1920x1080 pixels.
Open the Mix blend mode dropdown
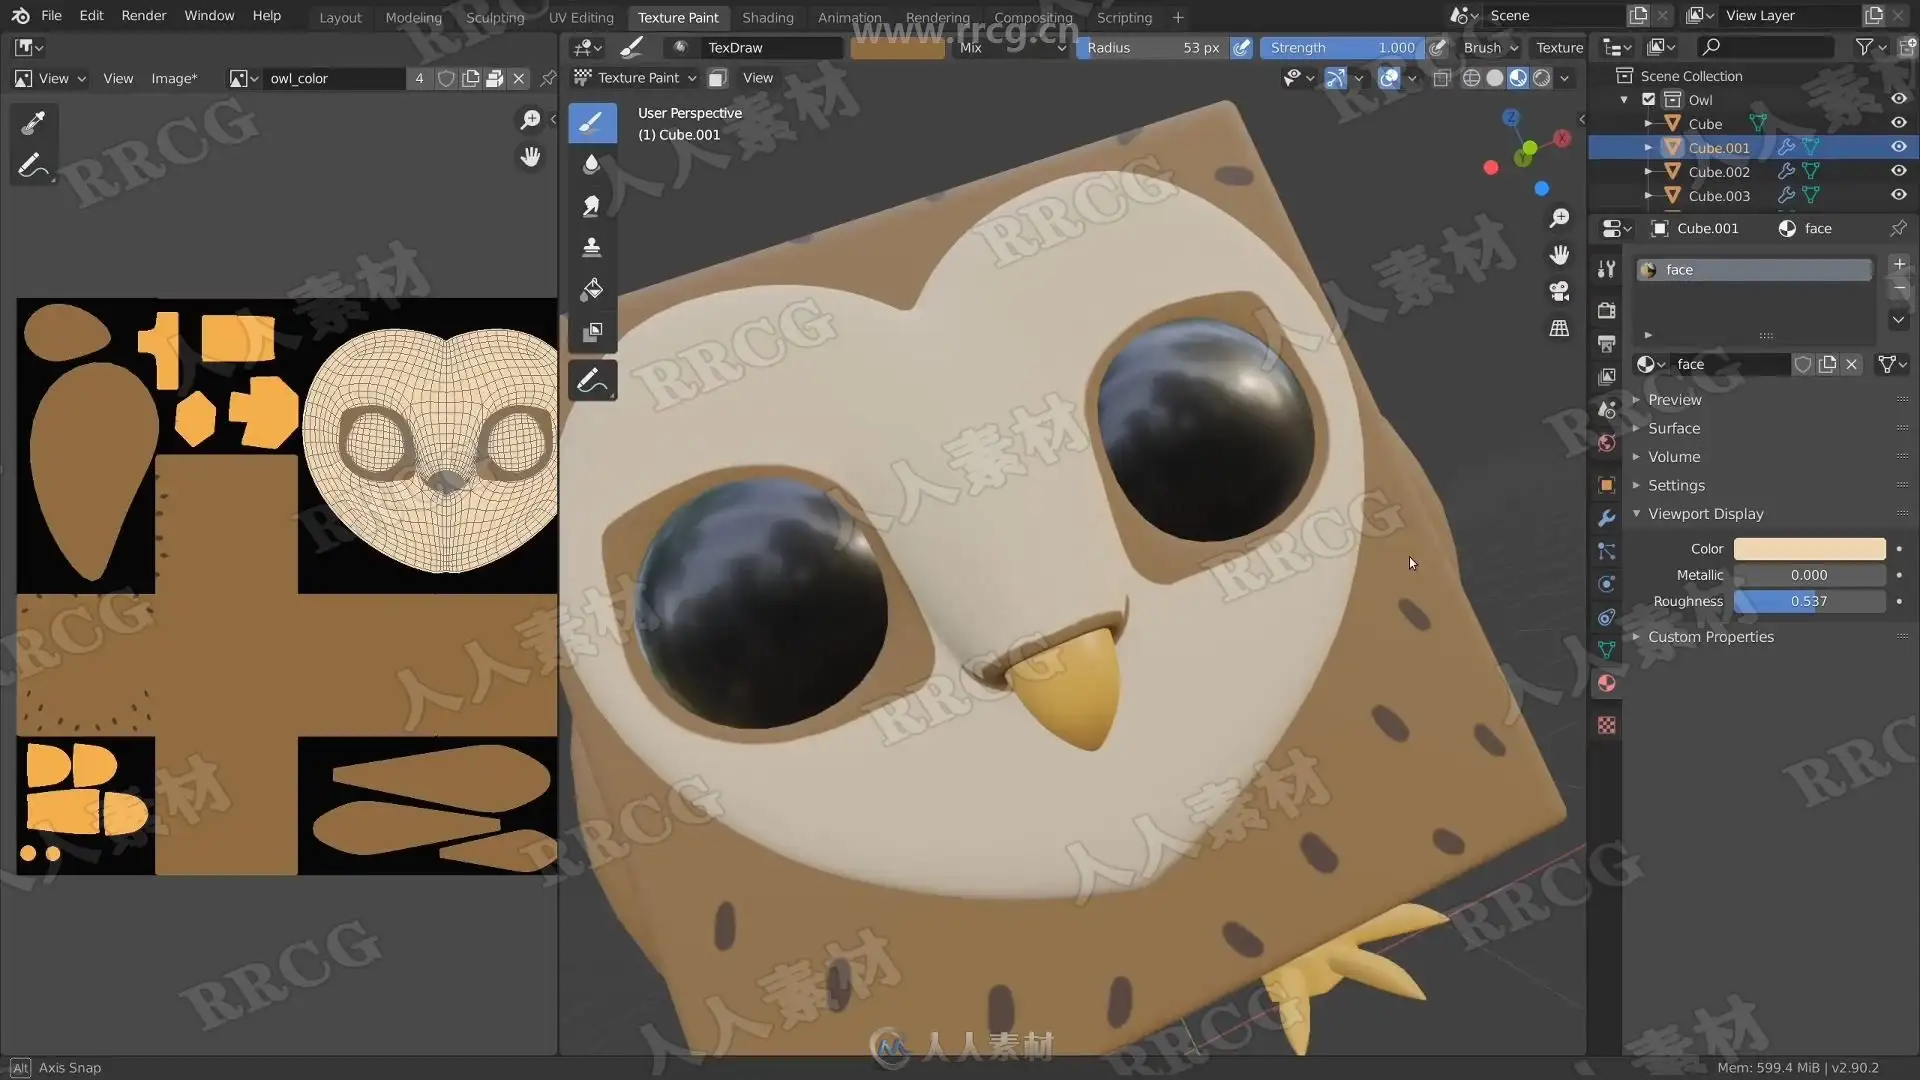tap(1011, 48)
